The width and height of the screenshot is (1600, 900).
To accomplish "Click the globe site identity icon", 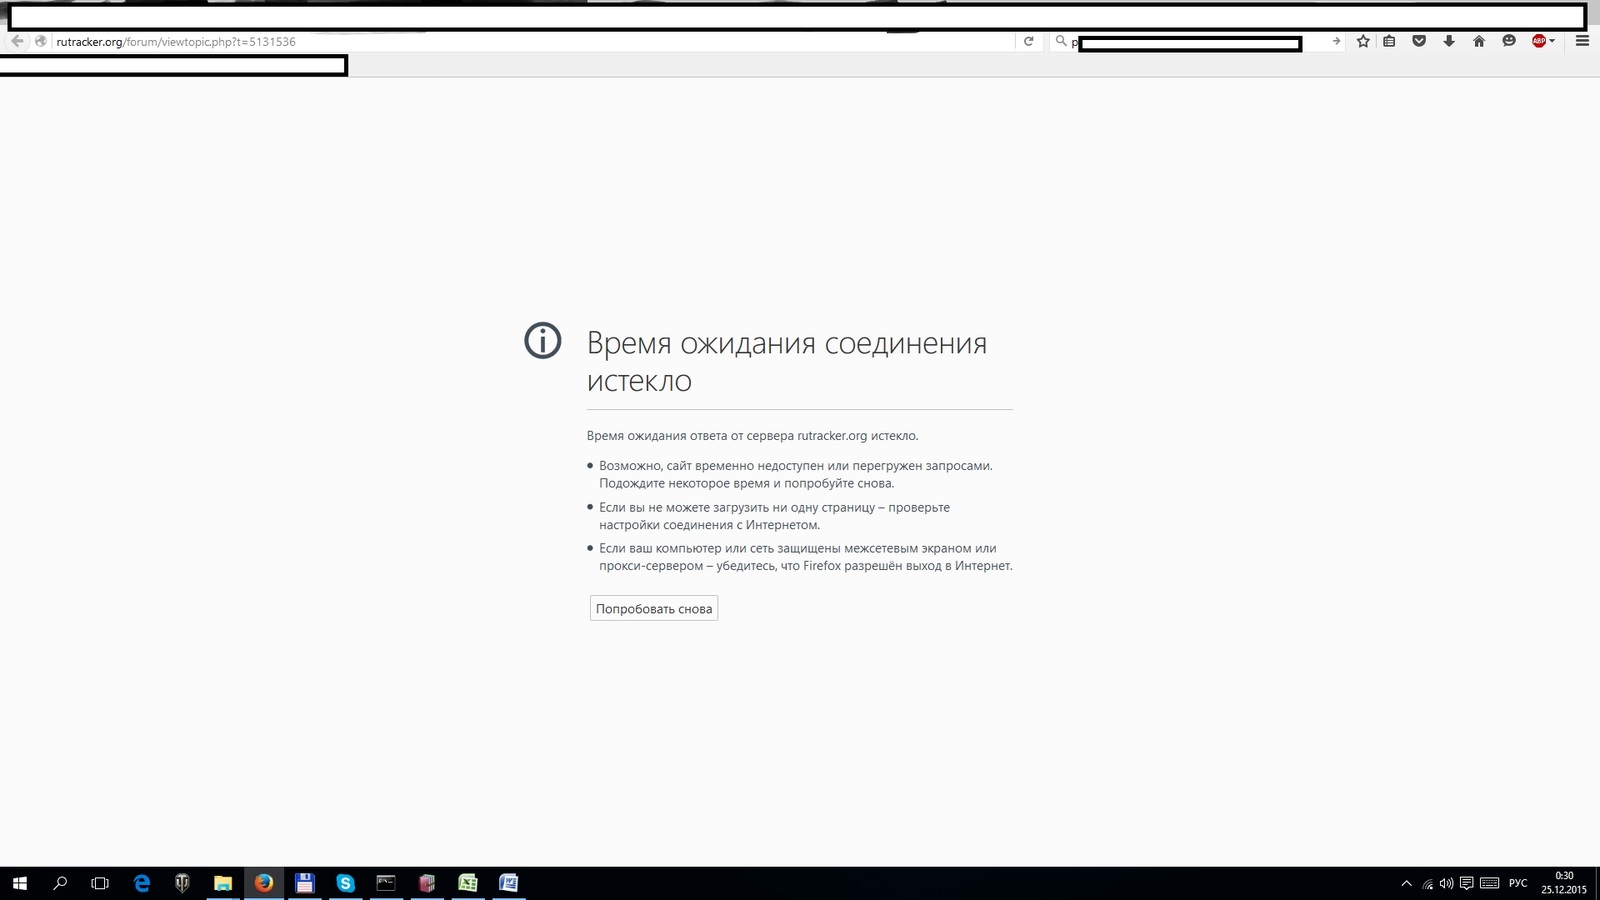I will coord(41,41).
